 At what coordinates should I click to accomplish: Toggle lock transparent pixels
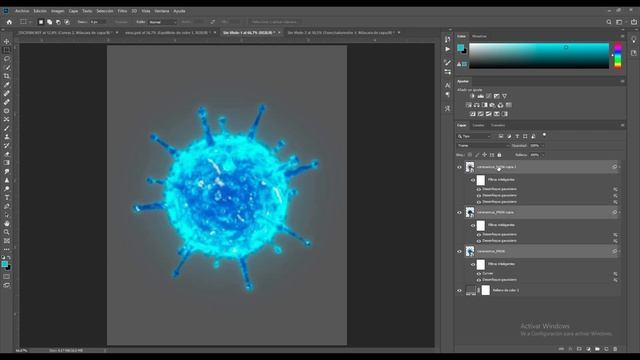[470, 155]
